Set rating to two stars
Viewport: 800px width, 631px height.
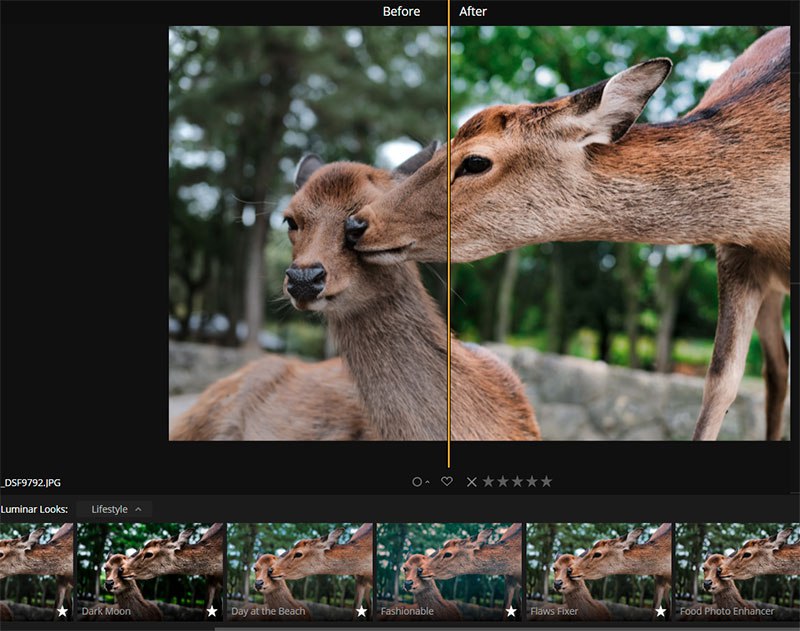[503, 482]
